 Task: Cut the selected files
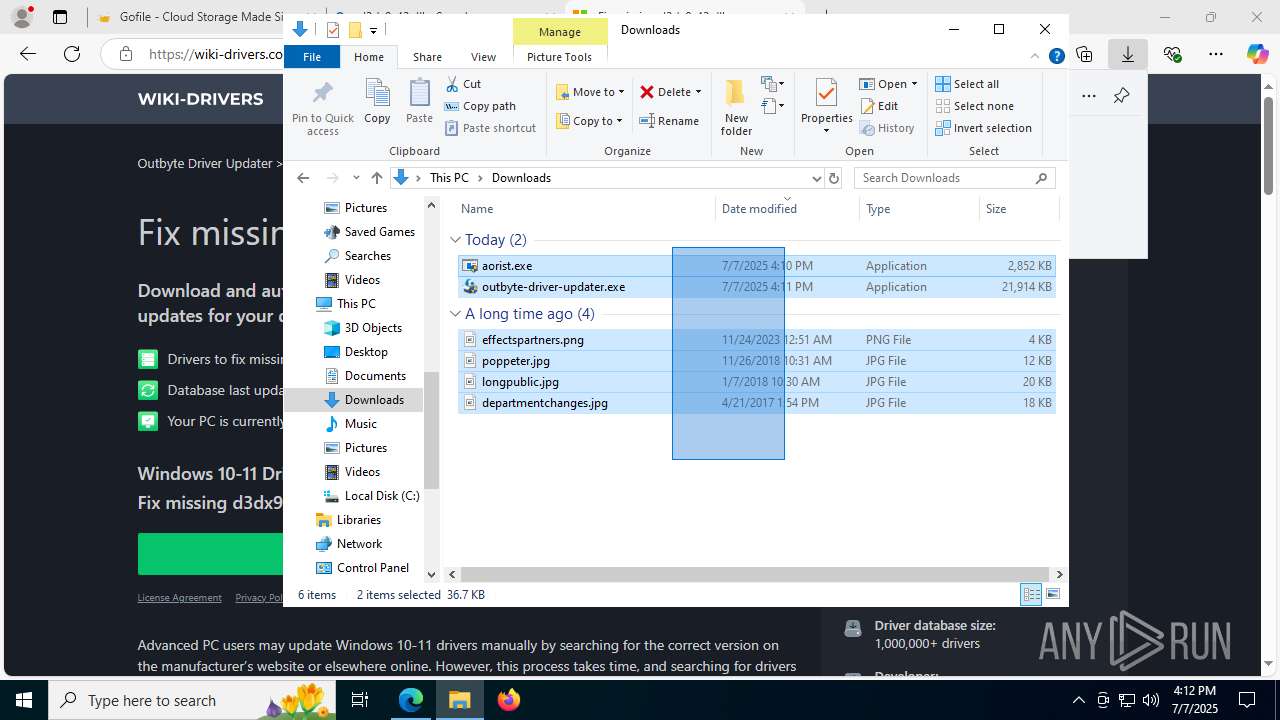click(463, 84)
